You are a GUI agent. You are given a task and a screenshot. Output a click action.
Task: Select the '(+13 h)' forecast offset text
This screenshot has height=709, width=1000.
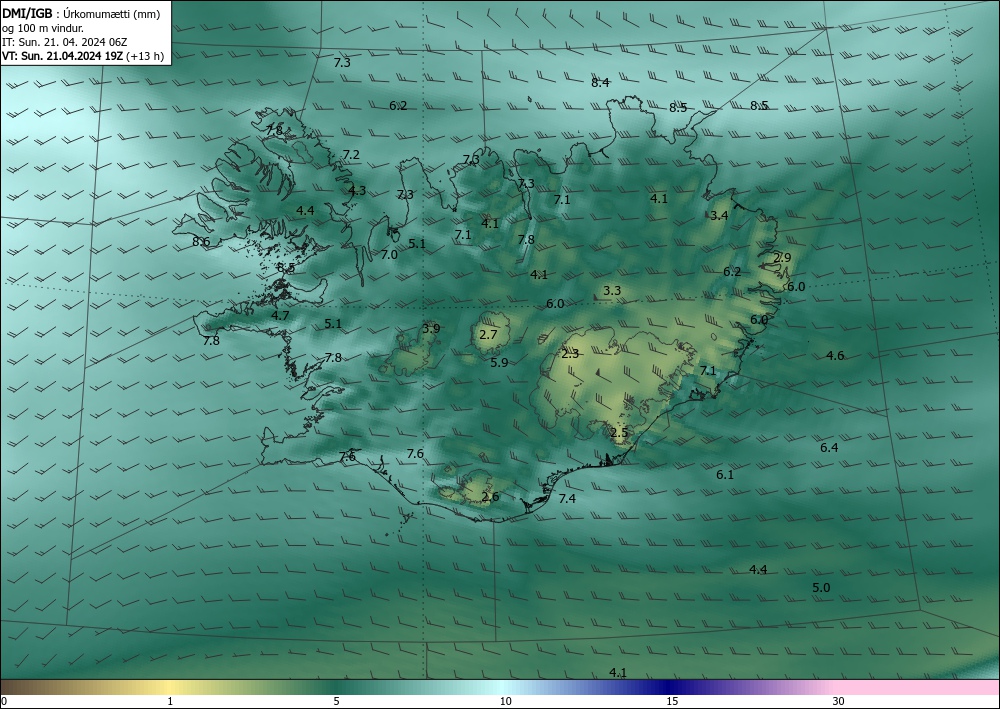click(145, 56)
